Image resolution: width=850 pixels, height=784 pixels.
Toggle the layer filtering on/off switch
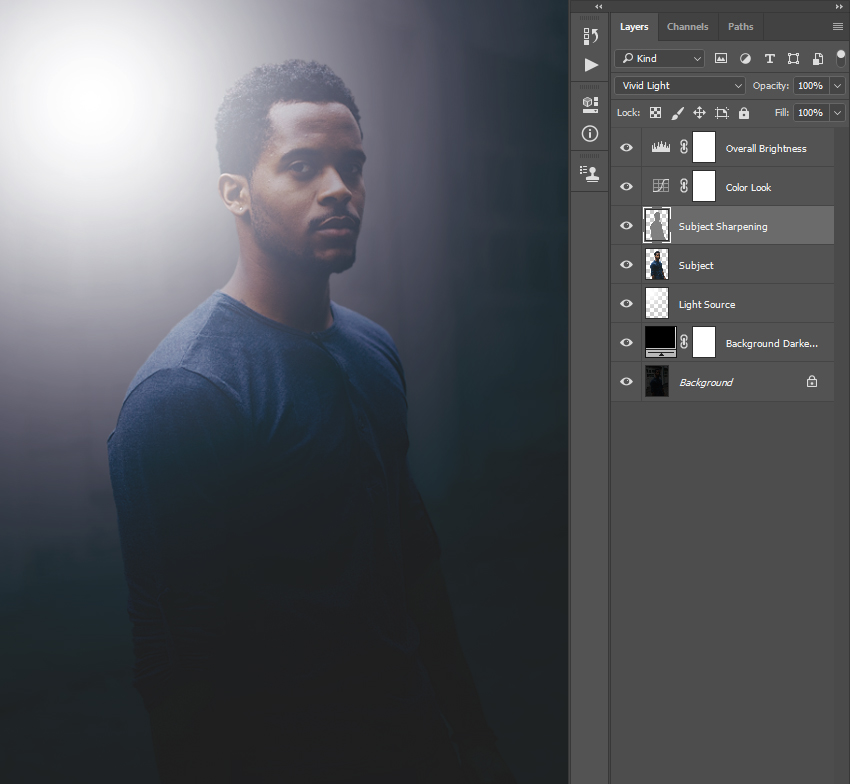(x=841, y=57)
